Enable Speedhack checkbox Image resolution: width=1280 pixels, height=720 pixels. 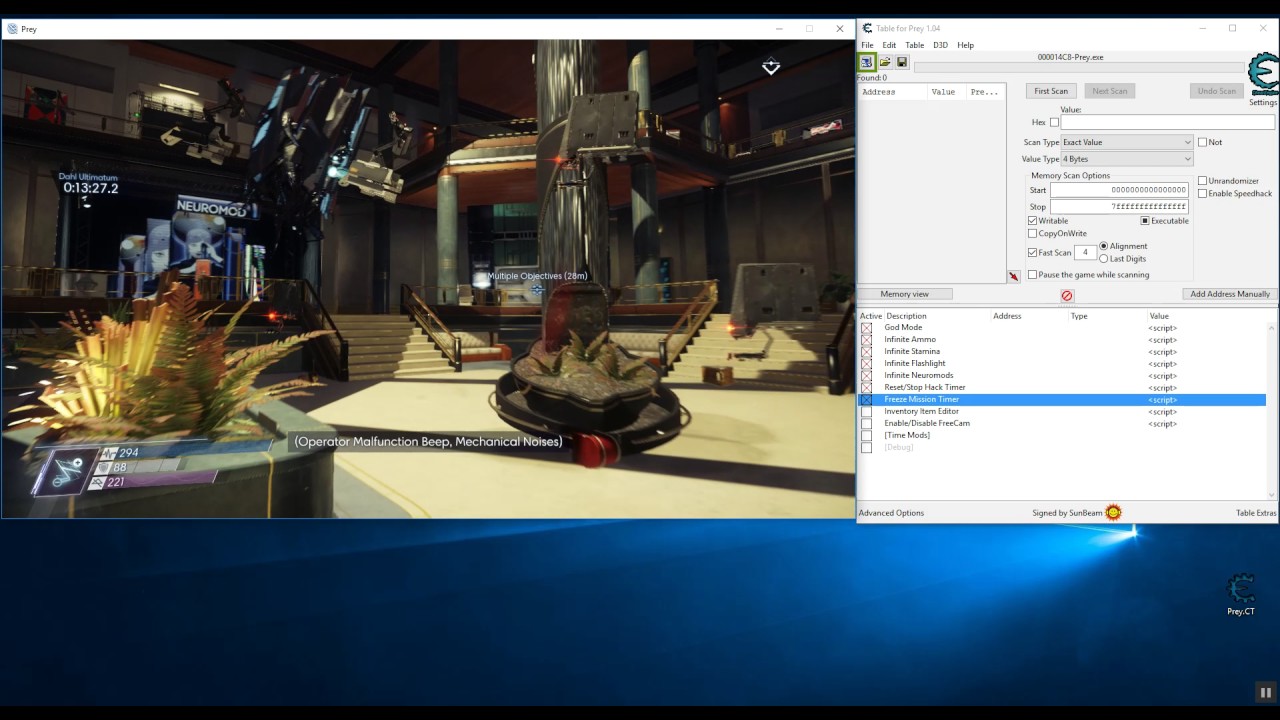(1203, 193)
